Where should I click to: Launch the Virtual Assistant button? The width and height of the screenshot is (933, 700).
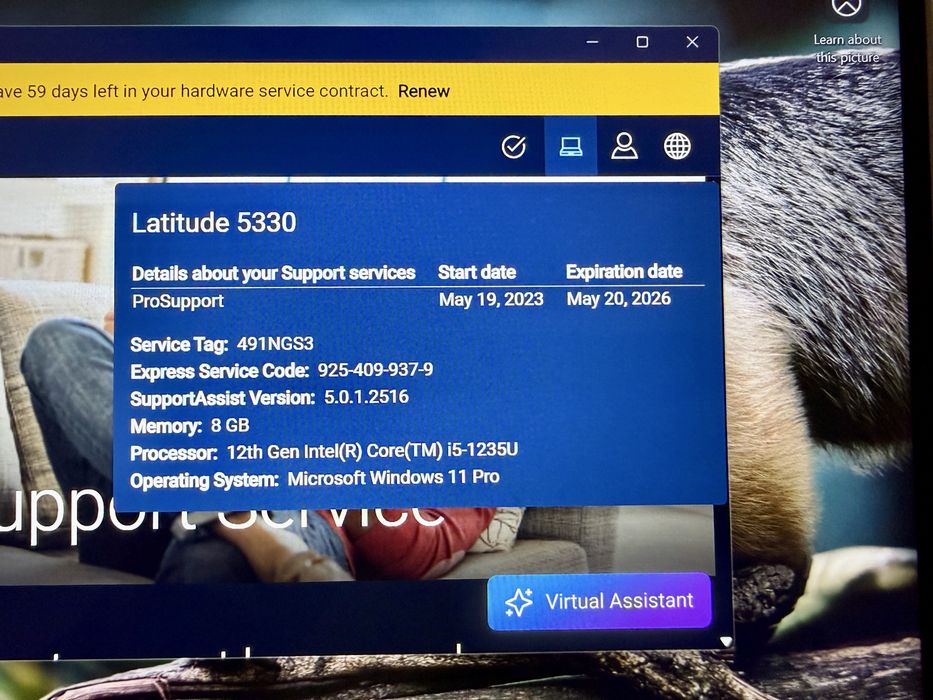pyautogui.click(x=599, y=601)
